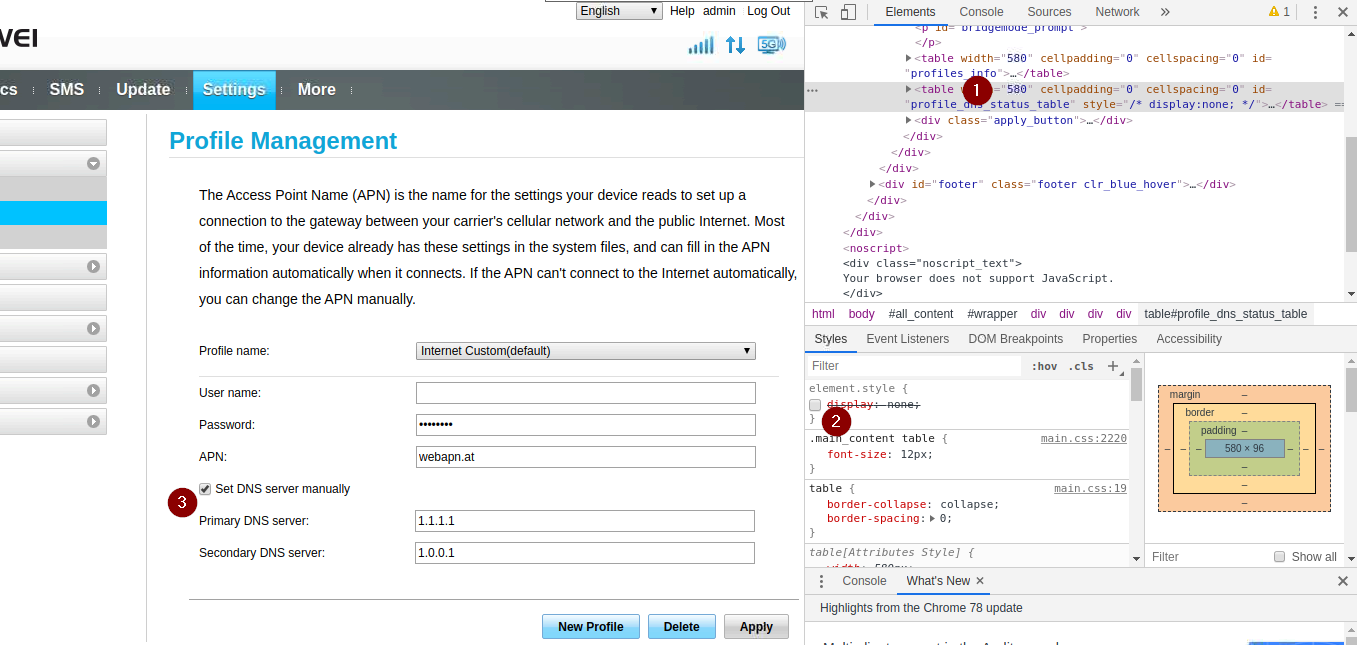
Task: Open the Settings navigation menu
Action: tap(234, 90)
